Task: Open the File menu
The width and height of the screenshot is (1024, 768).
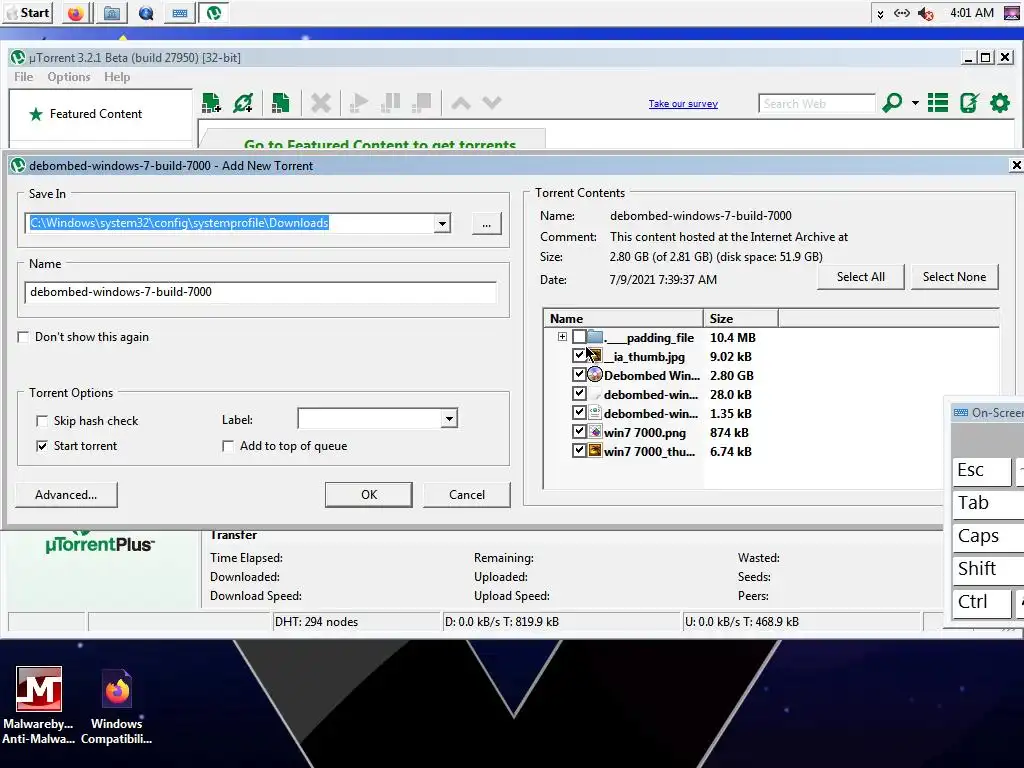Action: click(x=24, y=77)
